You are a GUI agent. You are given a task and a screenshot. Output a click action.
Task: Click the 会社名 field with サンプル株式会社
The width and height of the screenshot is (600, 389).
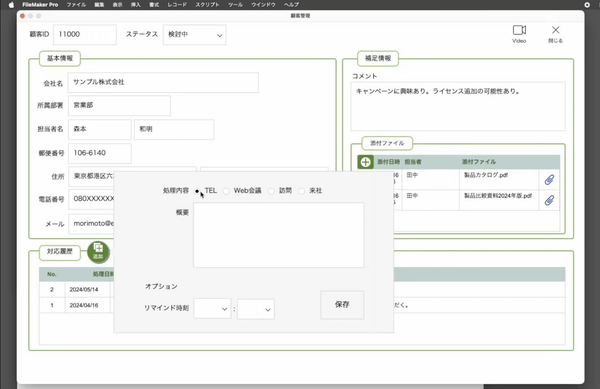pyautogui.click(x=163, y=82)
